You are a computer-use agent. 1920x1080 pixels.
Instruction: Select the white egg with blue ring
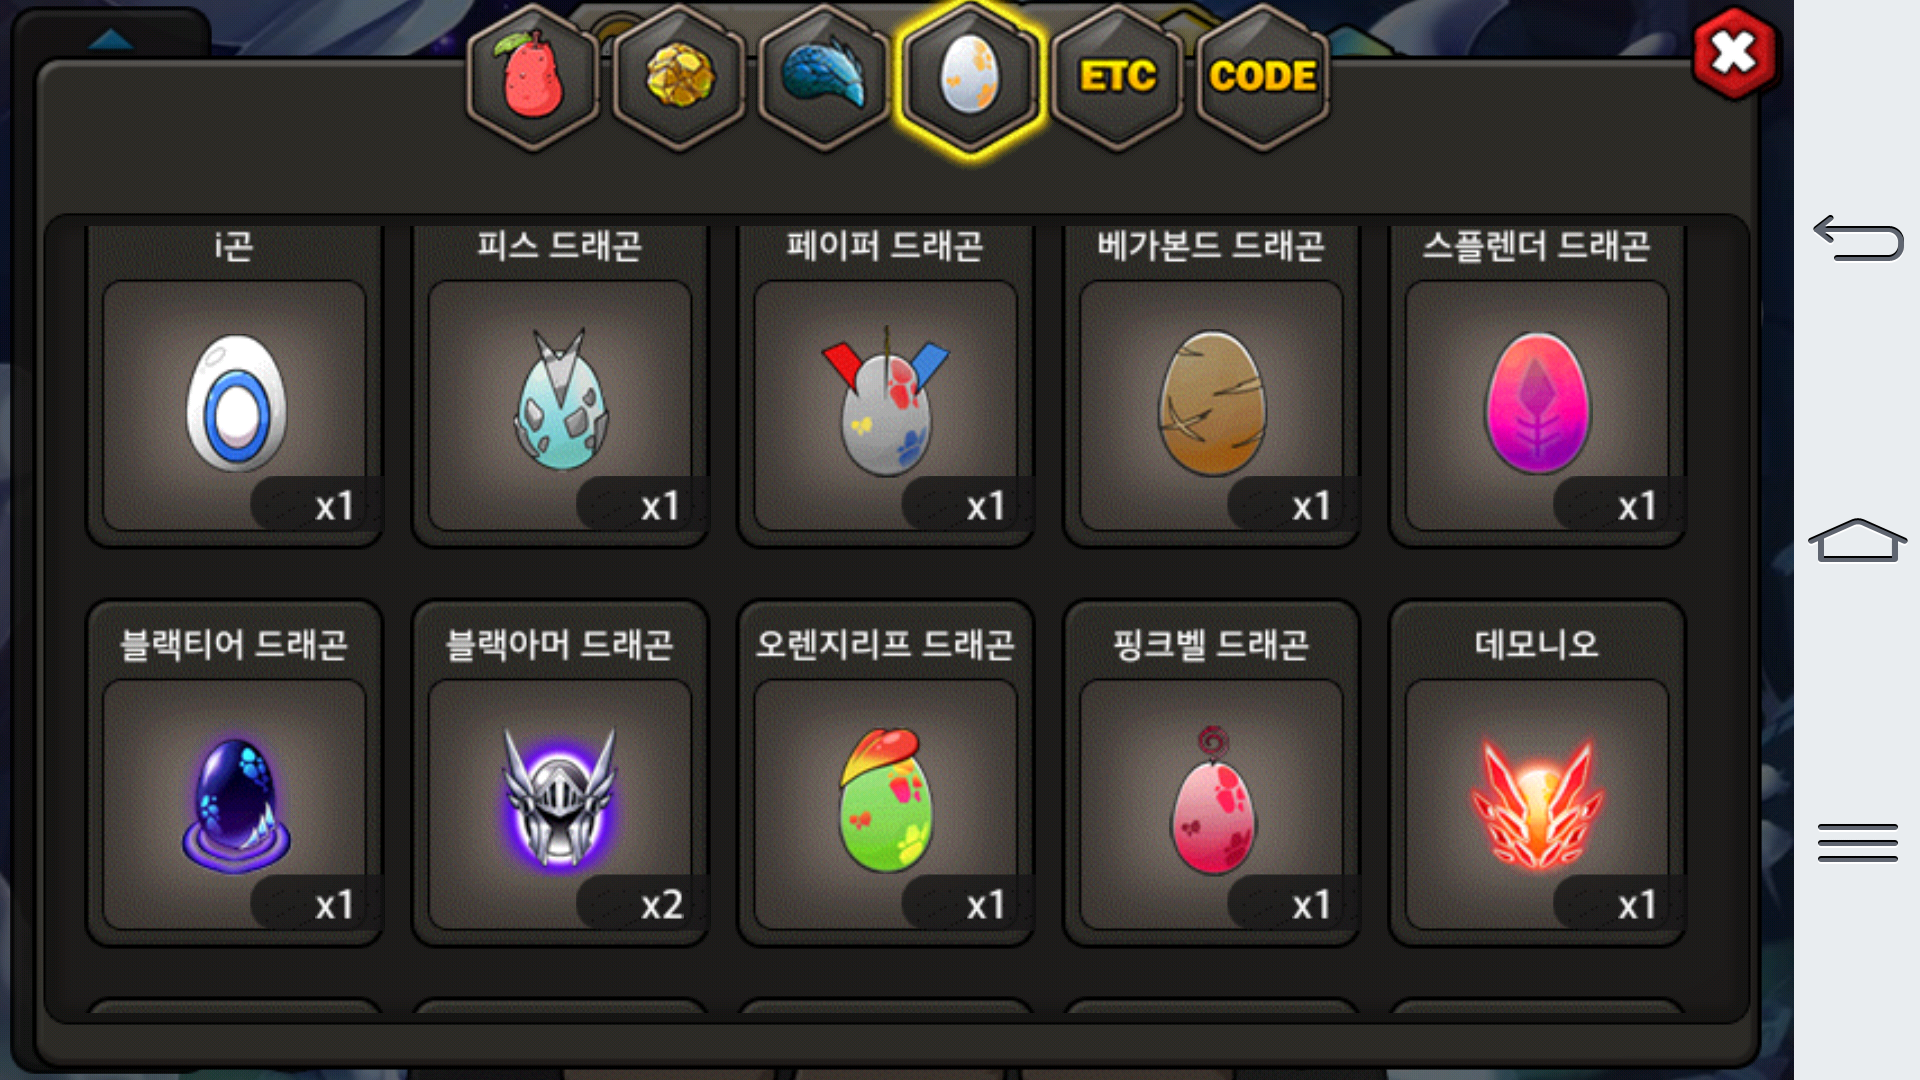pyautogui.click(x=235, y=405)
